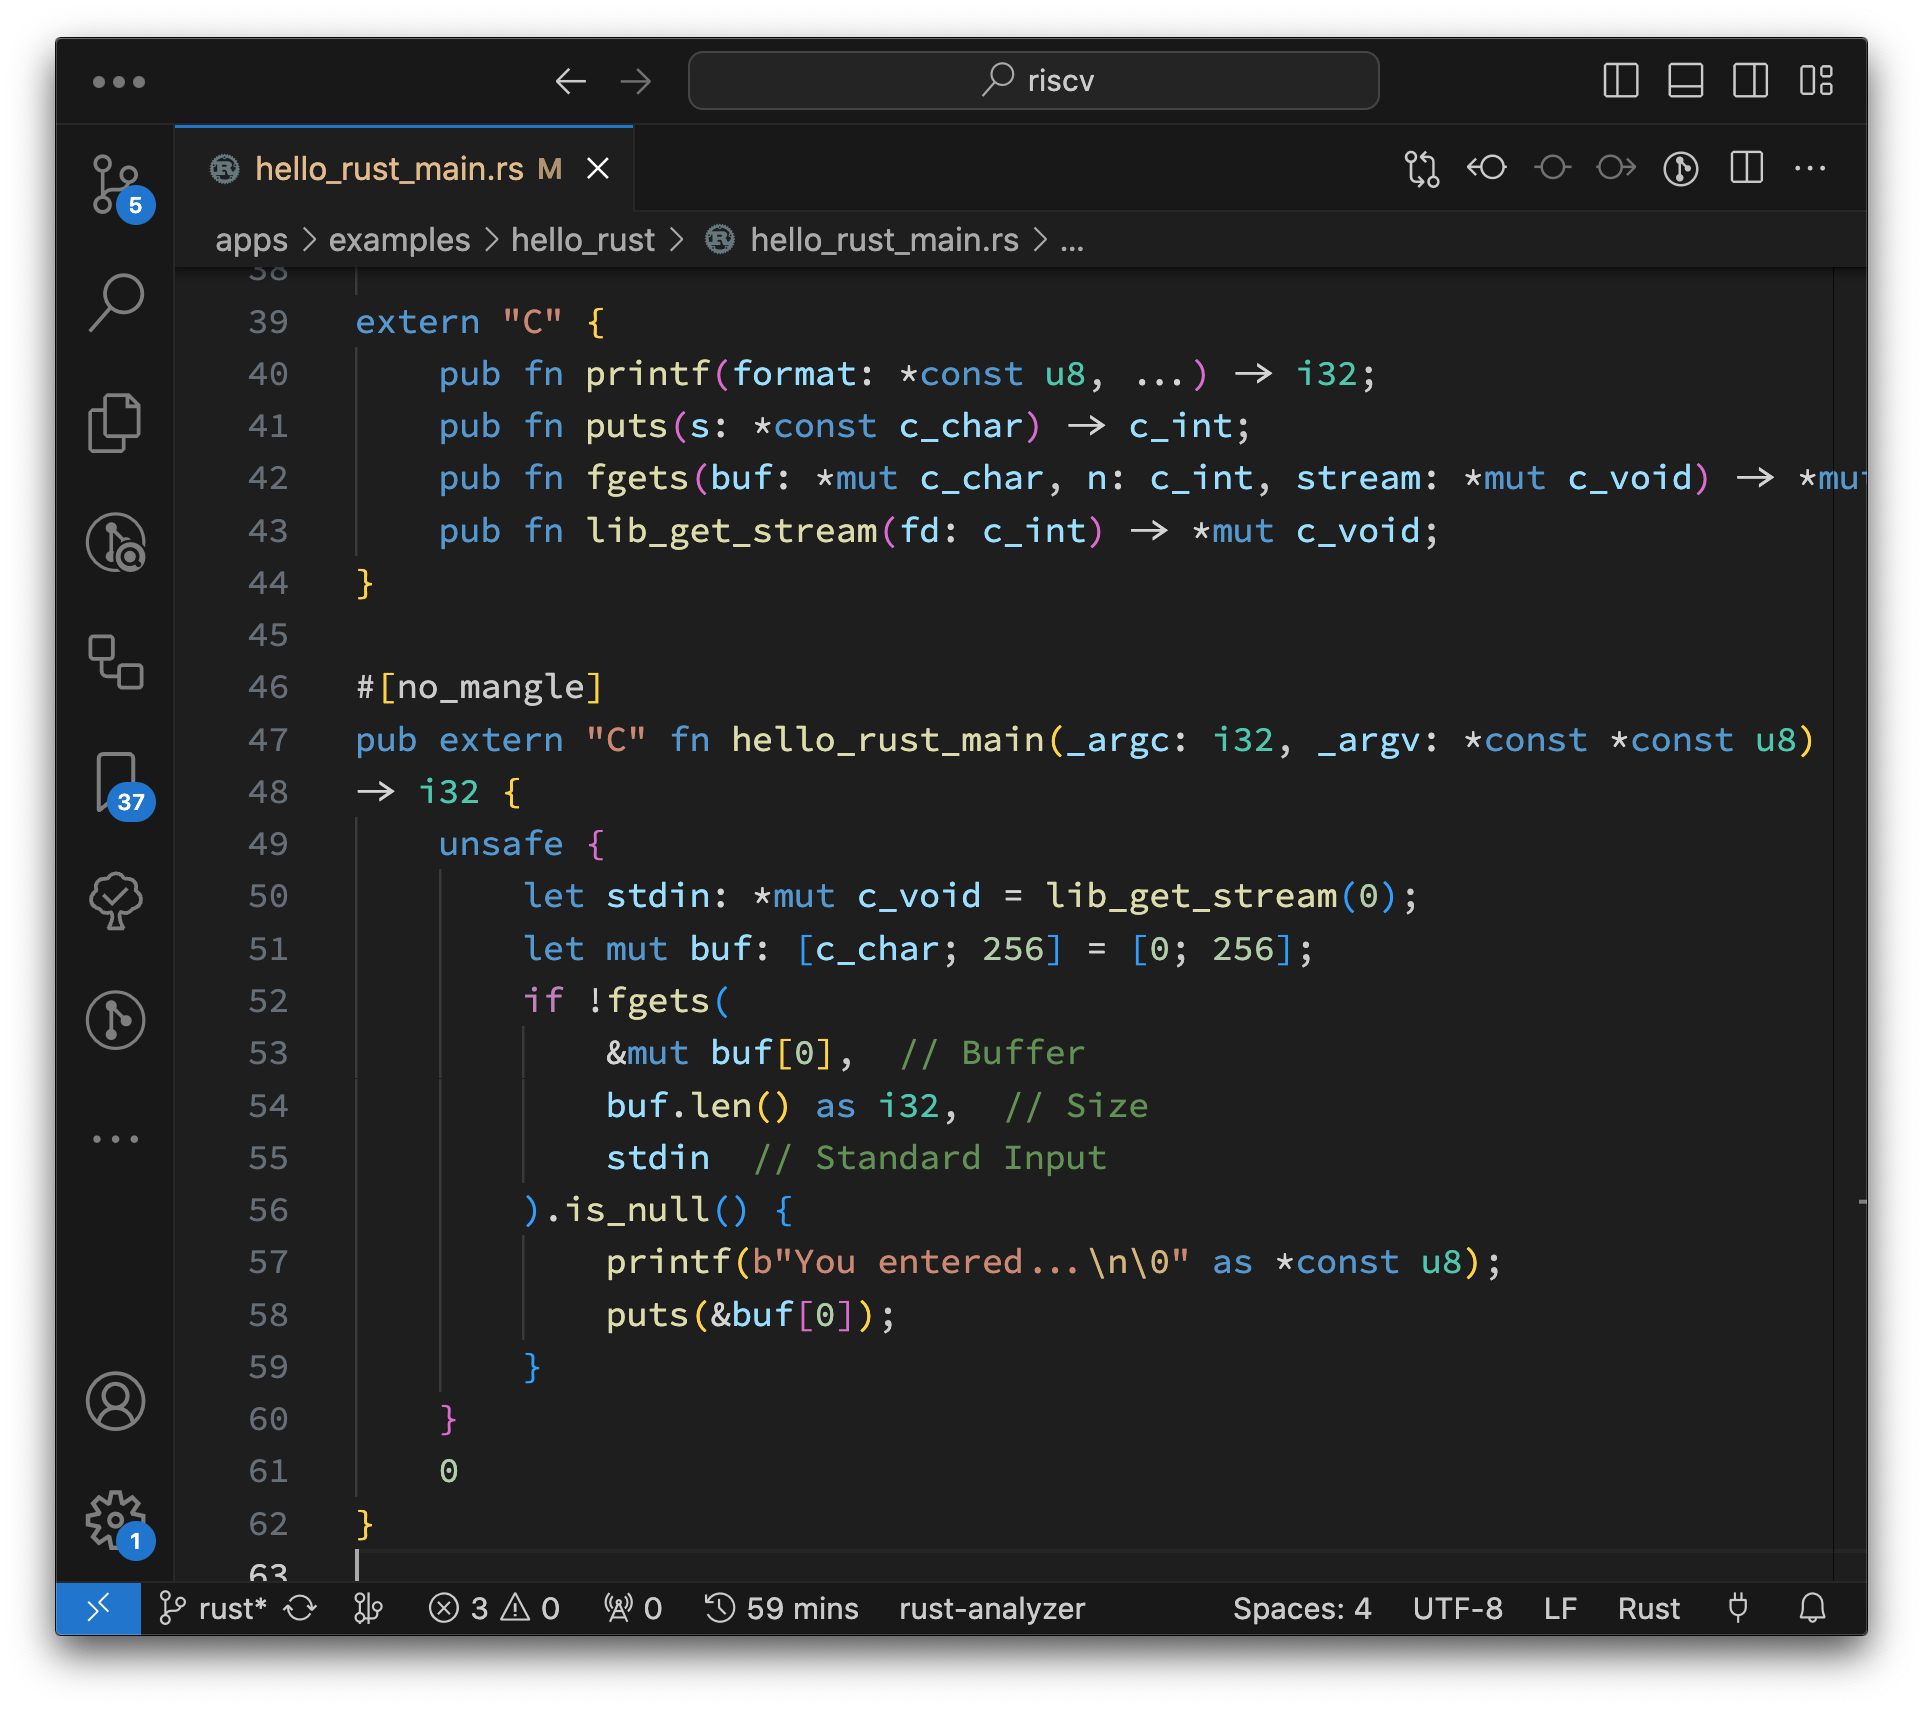Click lib_get_stream function name on line 43

(x=731, y=531)
